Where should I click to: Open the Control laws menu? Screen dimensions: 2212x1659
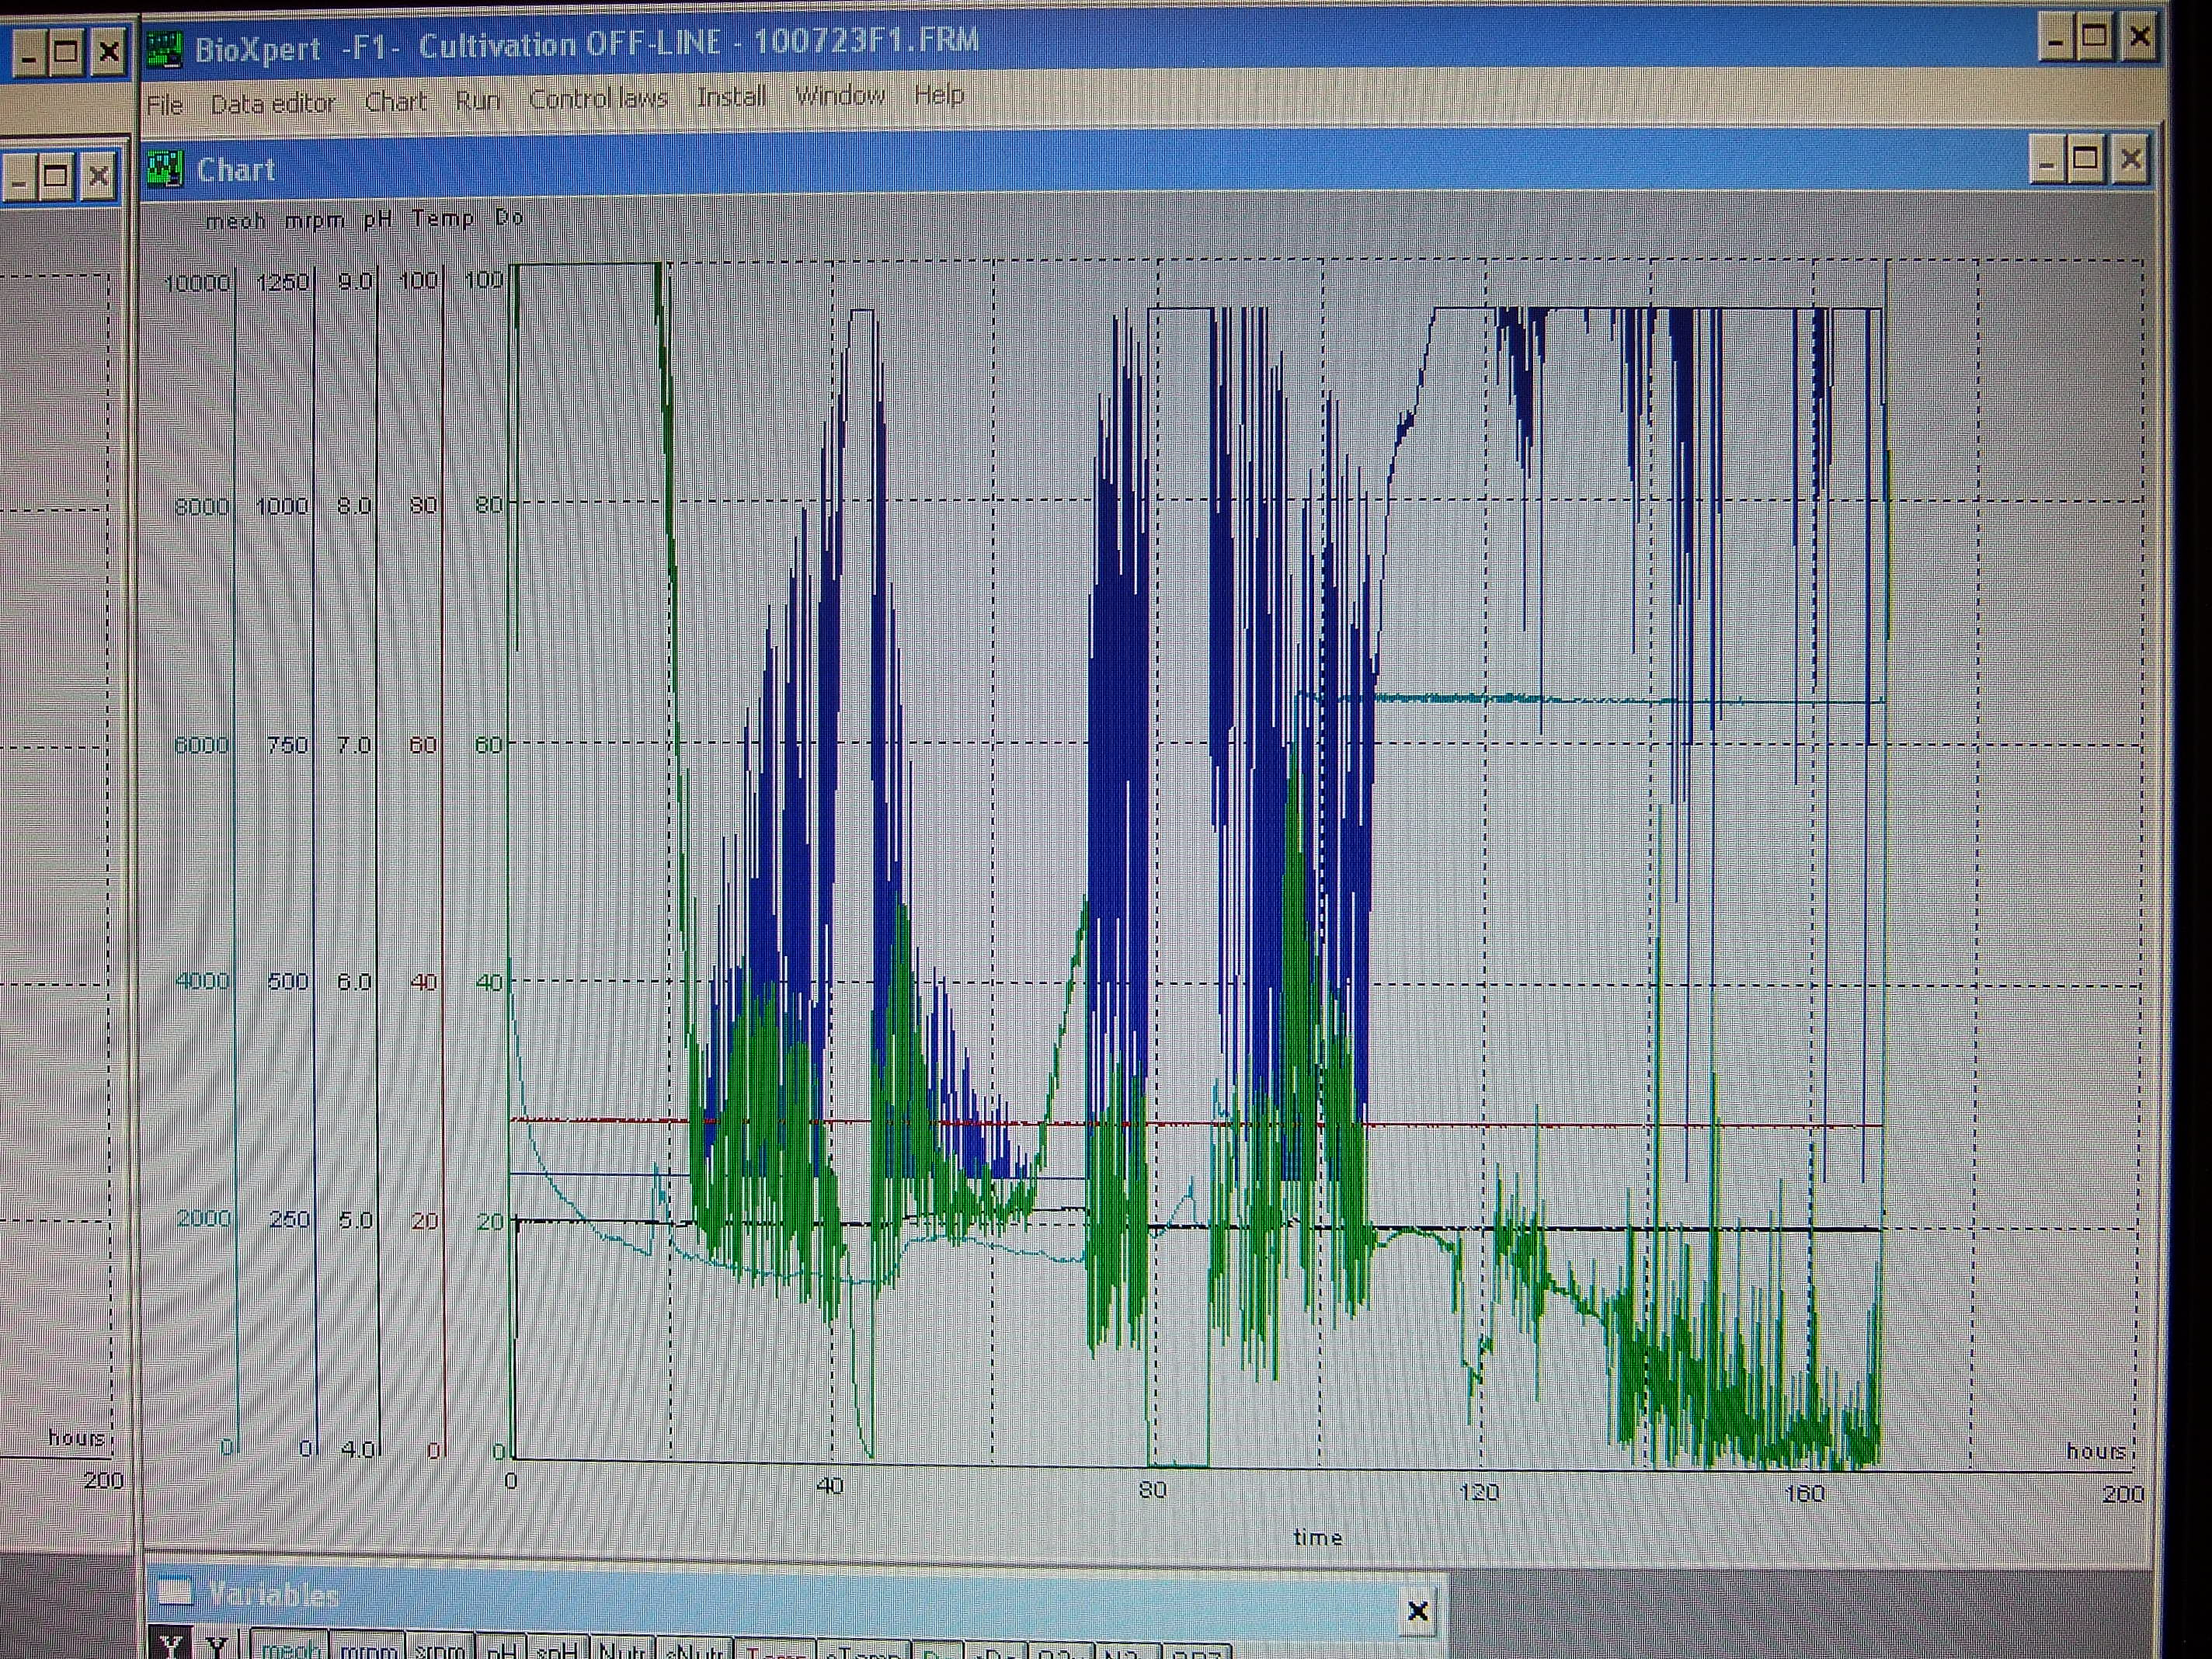point(598,99)
